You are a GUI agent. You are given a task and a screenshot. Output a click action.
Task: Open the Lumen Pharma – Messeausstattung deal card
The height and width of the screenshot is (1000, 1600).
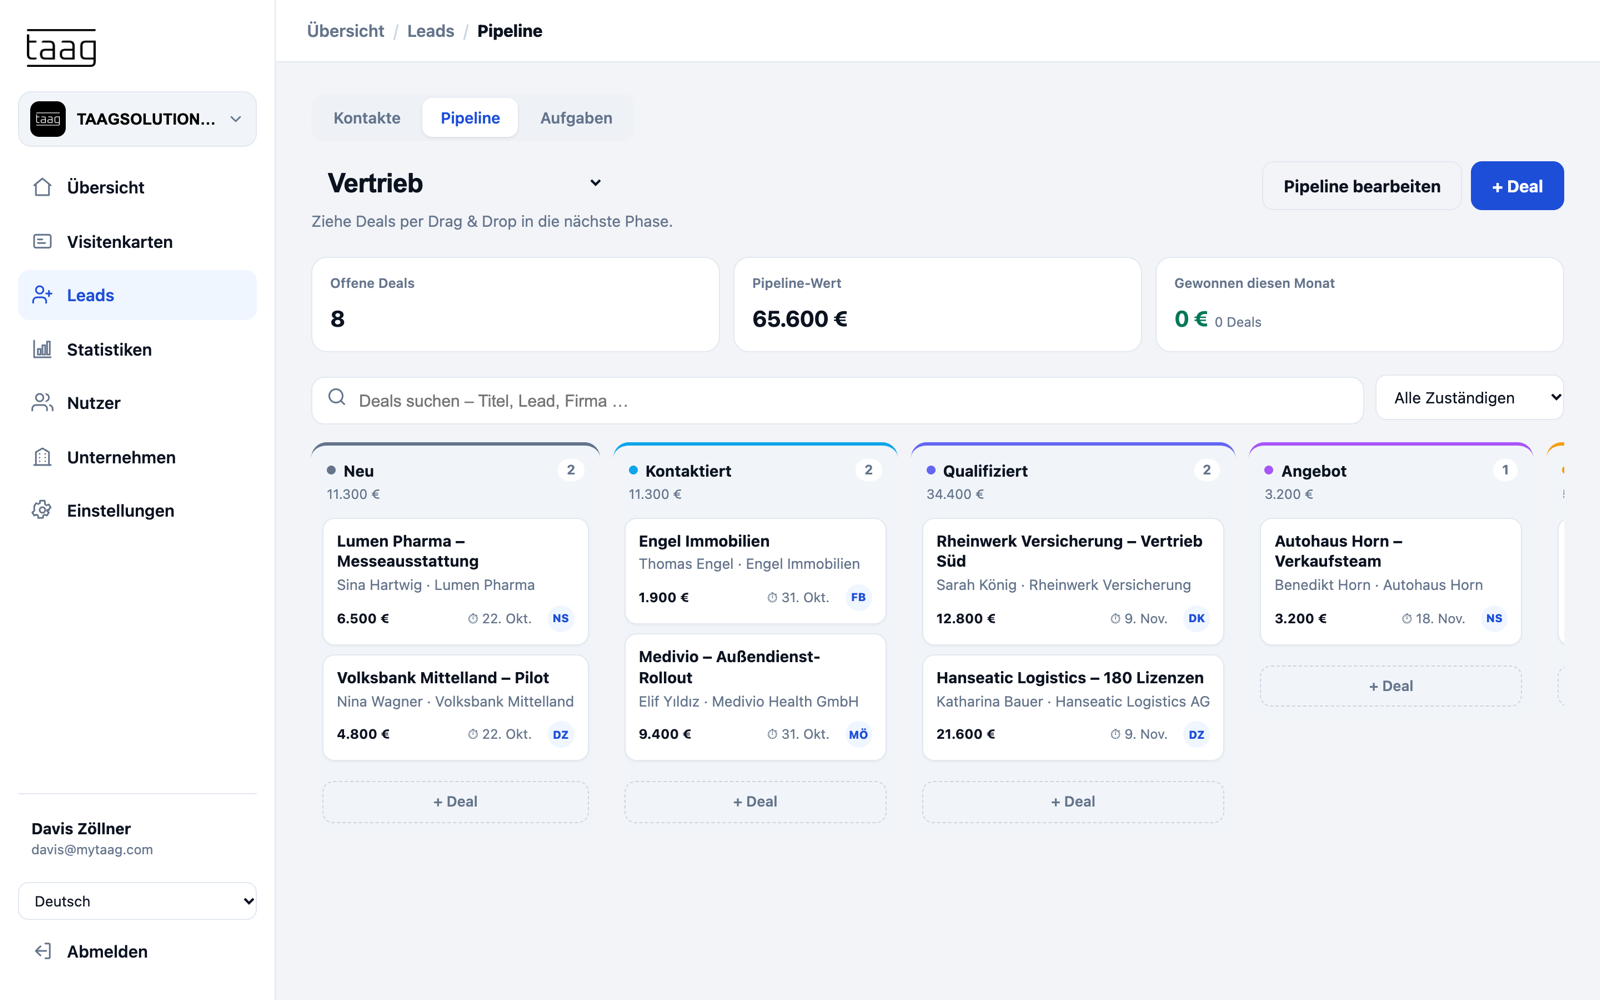(455, 581)
